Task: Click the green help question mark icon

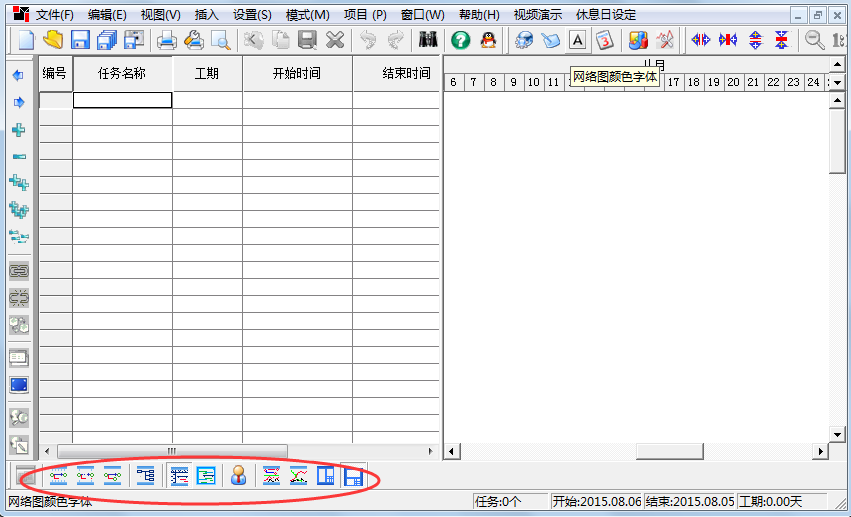Action: point(461,40)
